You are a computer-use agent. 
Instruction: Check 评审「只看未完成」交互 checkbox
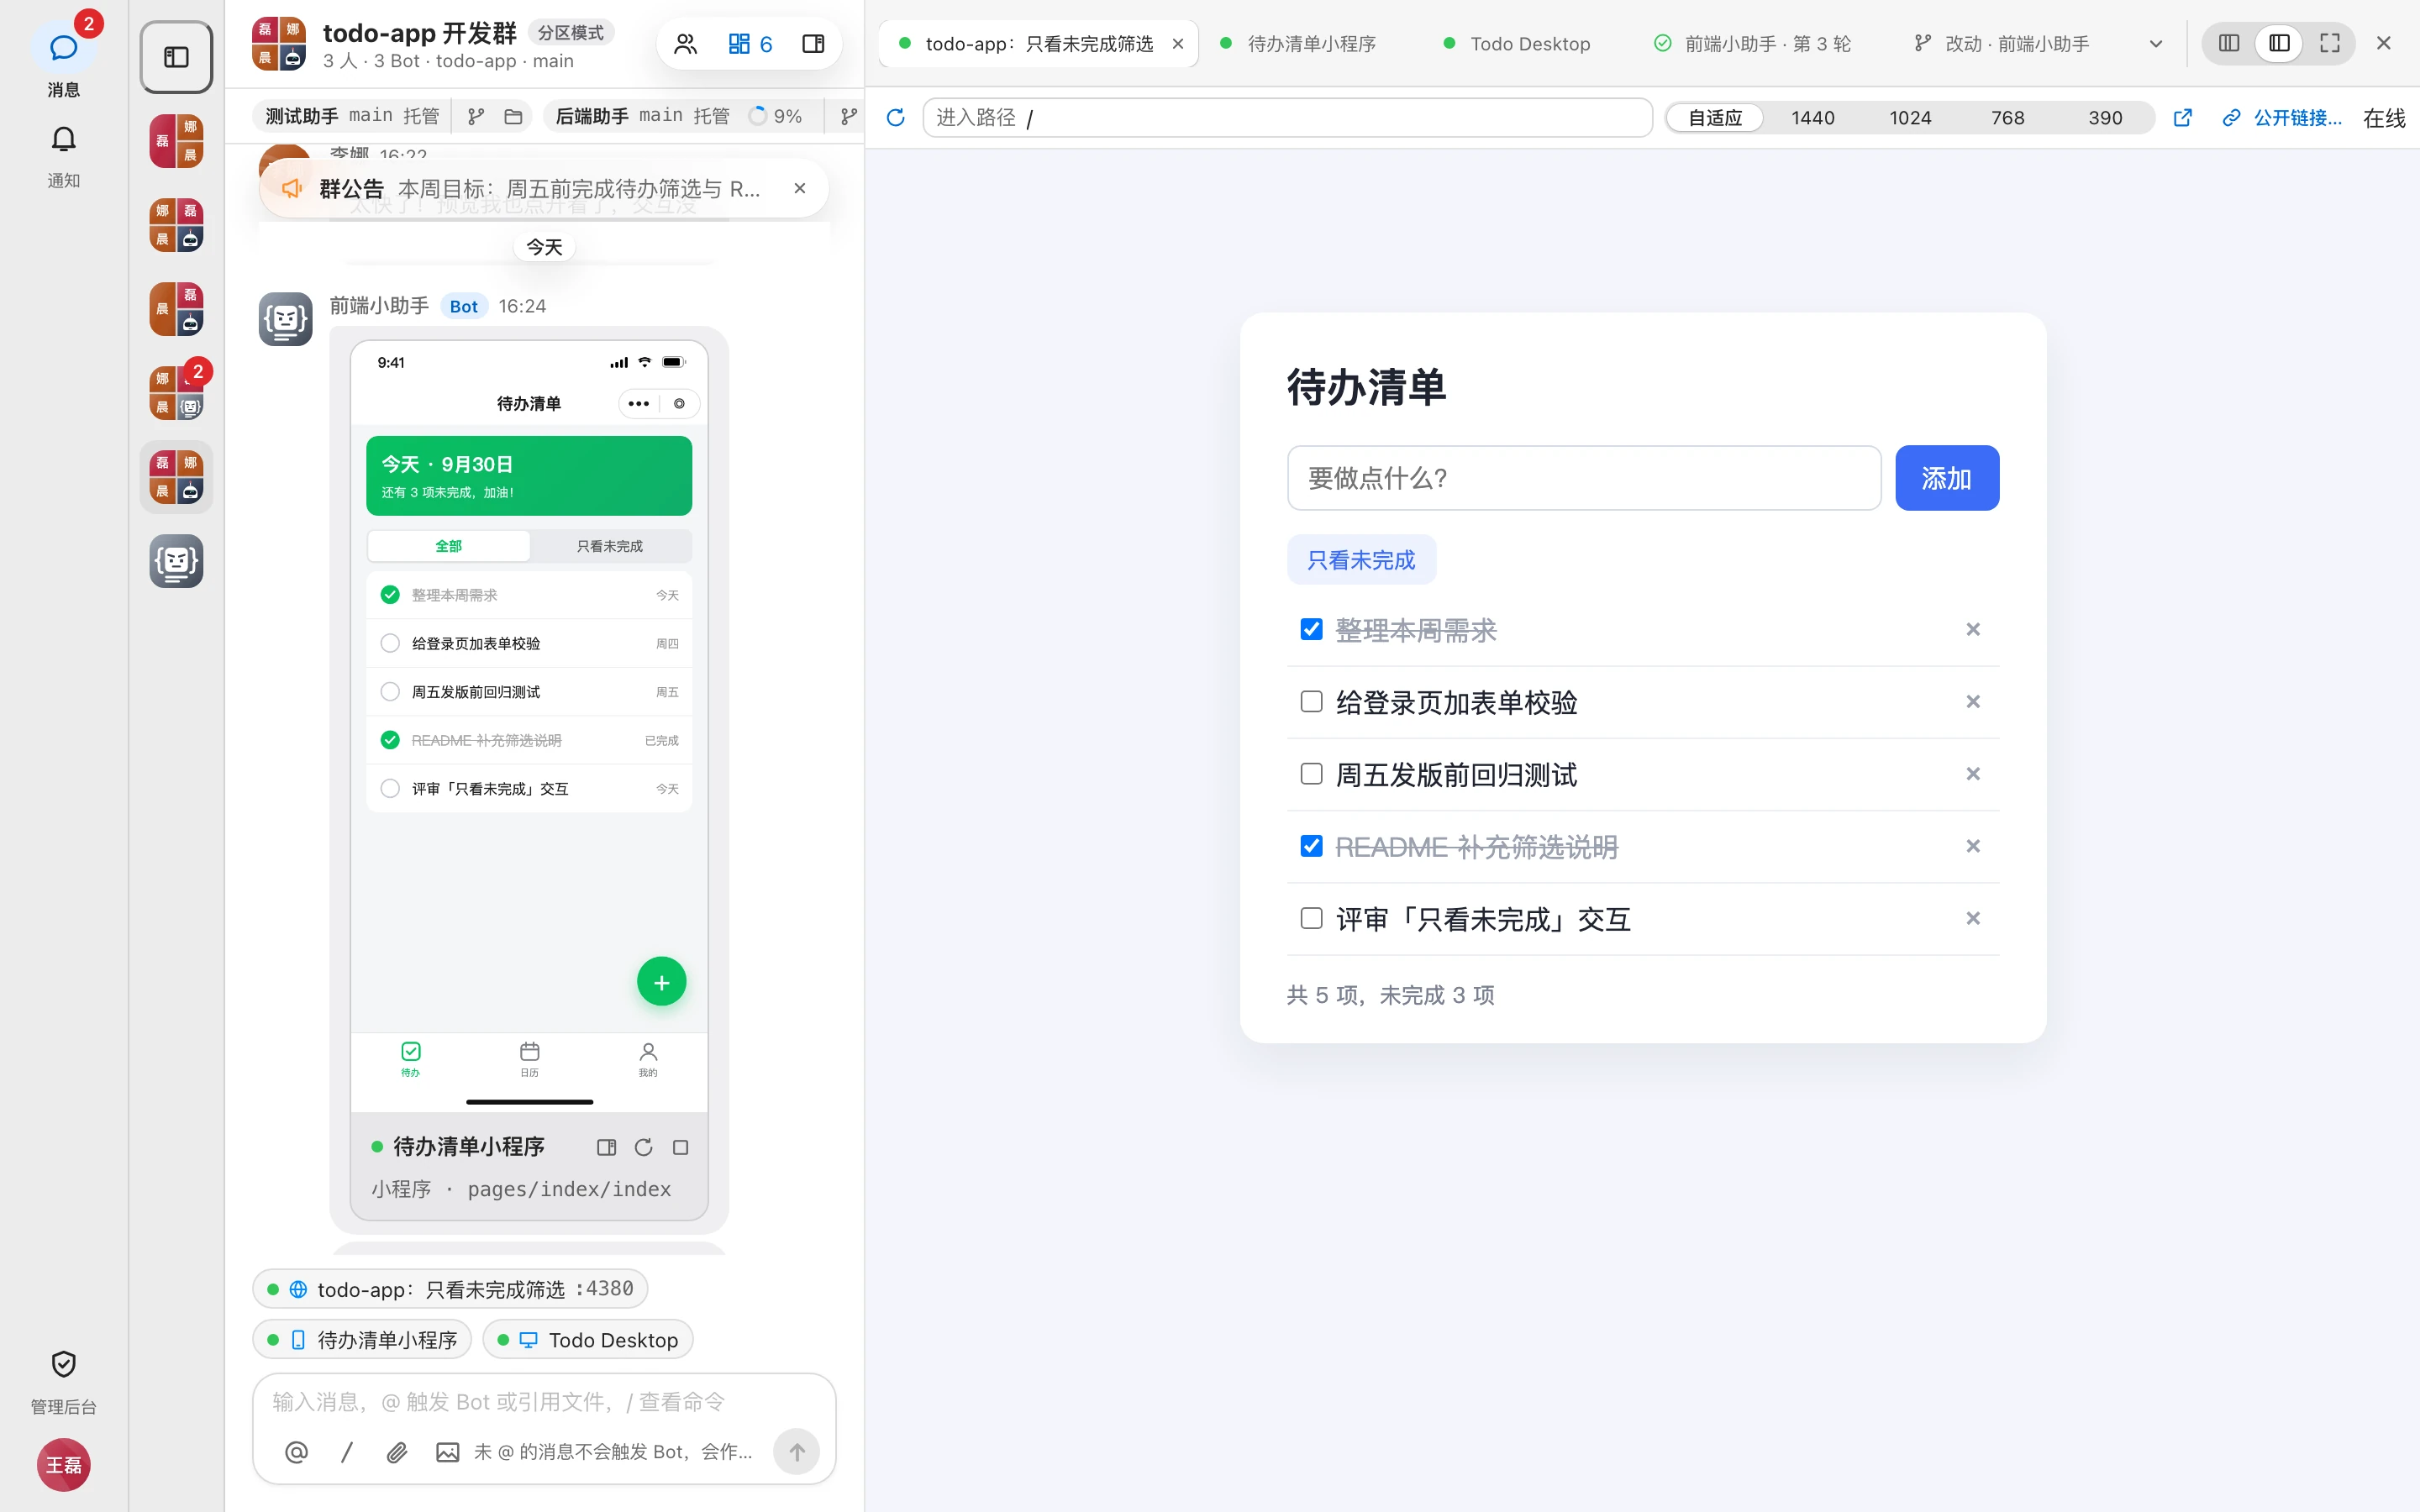[x=1311, y=918]
